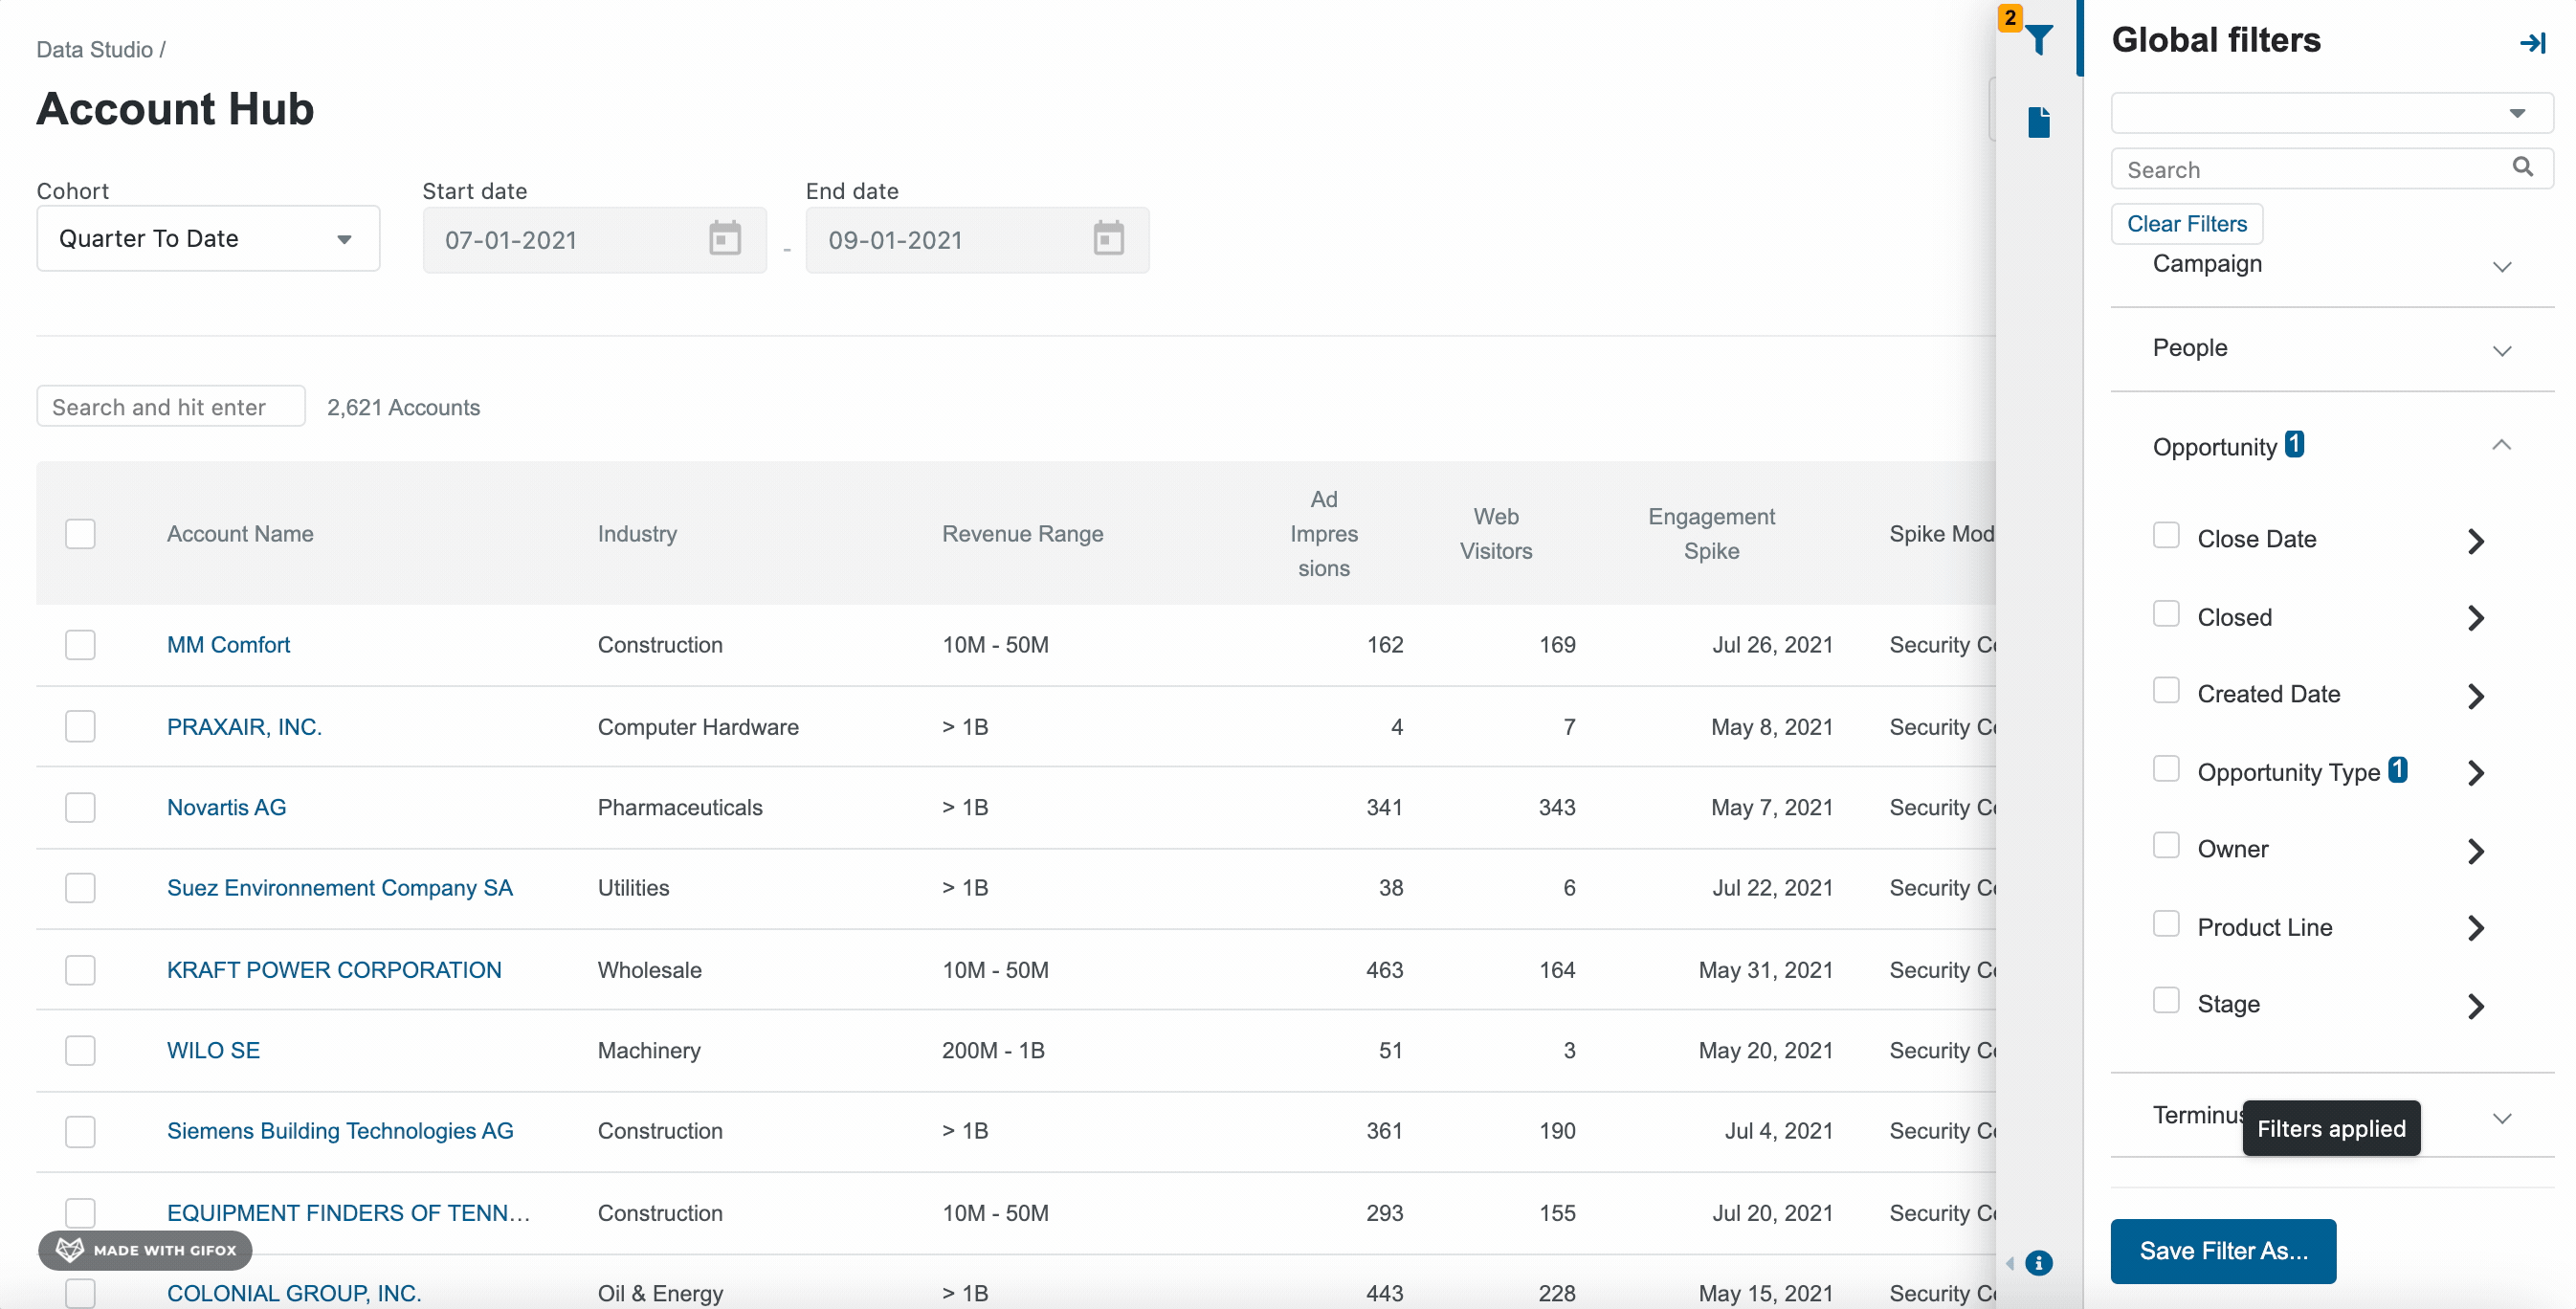Select the Suez Environnement row checkbox
The image size is (2576, 1309).
point(80,888)
